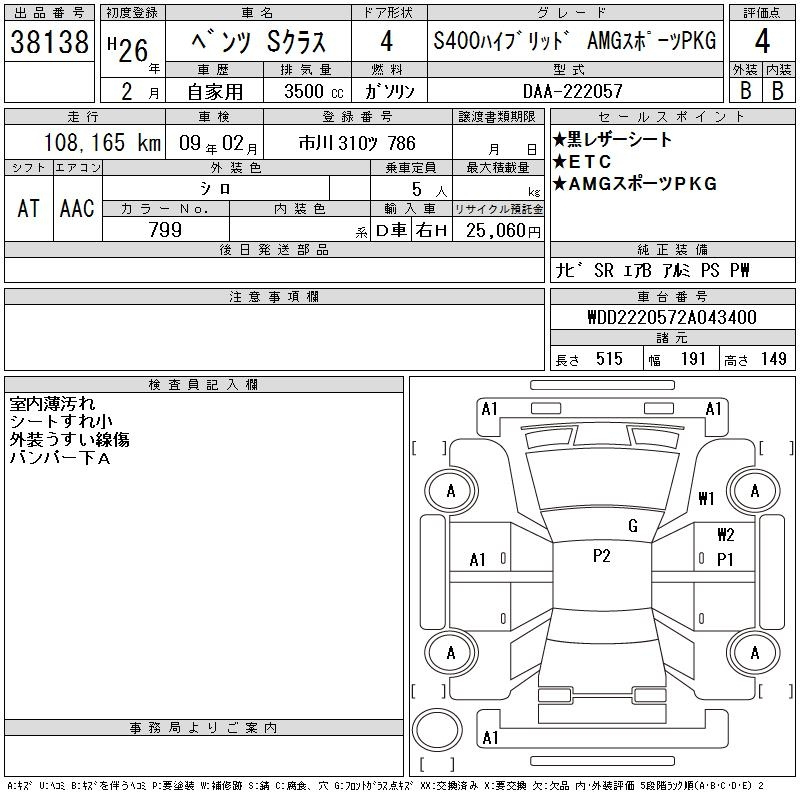800x800 pixels.
Task: Click the bottom-right wheel circle marked A
Action: pyautogui.click(x=754, y=652)
